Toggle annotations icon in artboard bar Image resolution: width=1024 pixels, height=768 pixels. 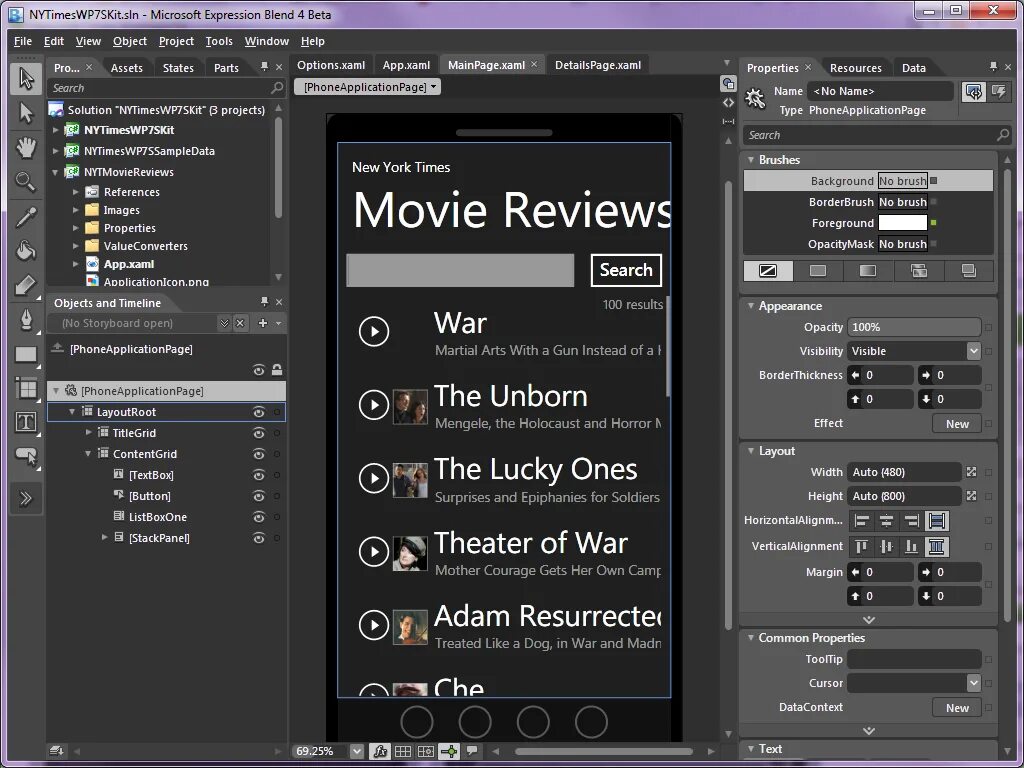(x=472, y=751)
